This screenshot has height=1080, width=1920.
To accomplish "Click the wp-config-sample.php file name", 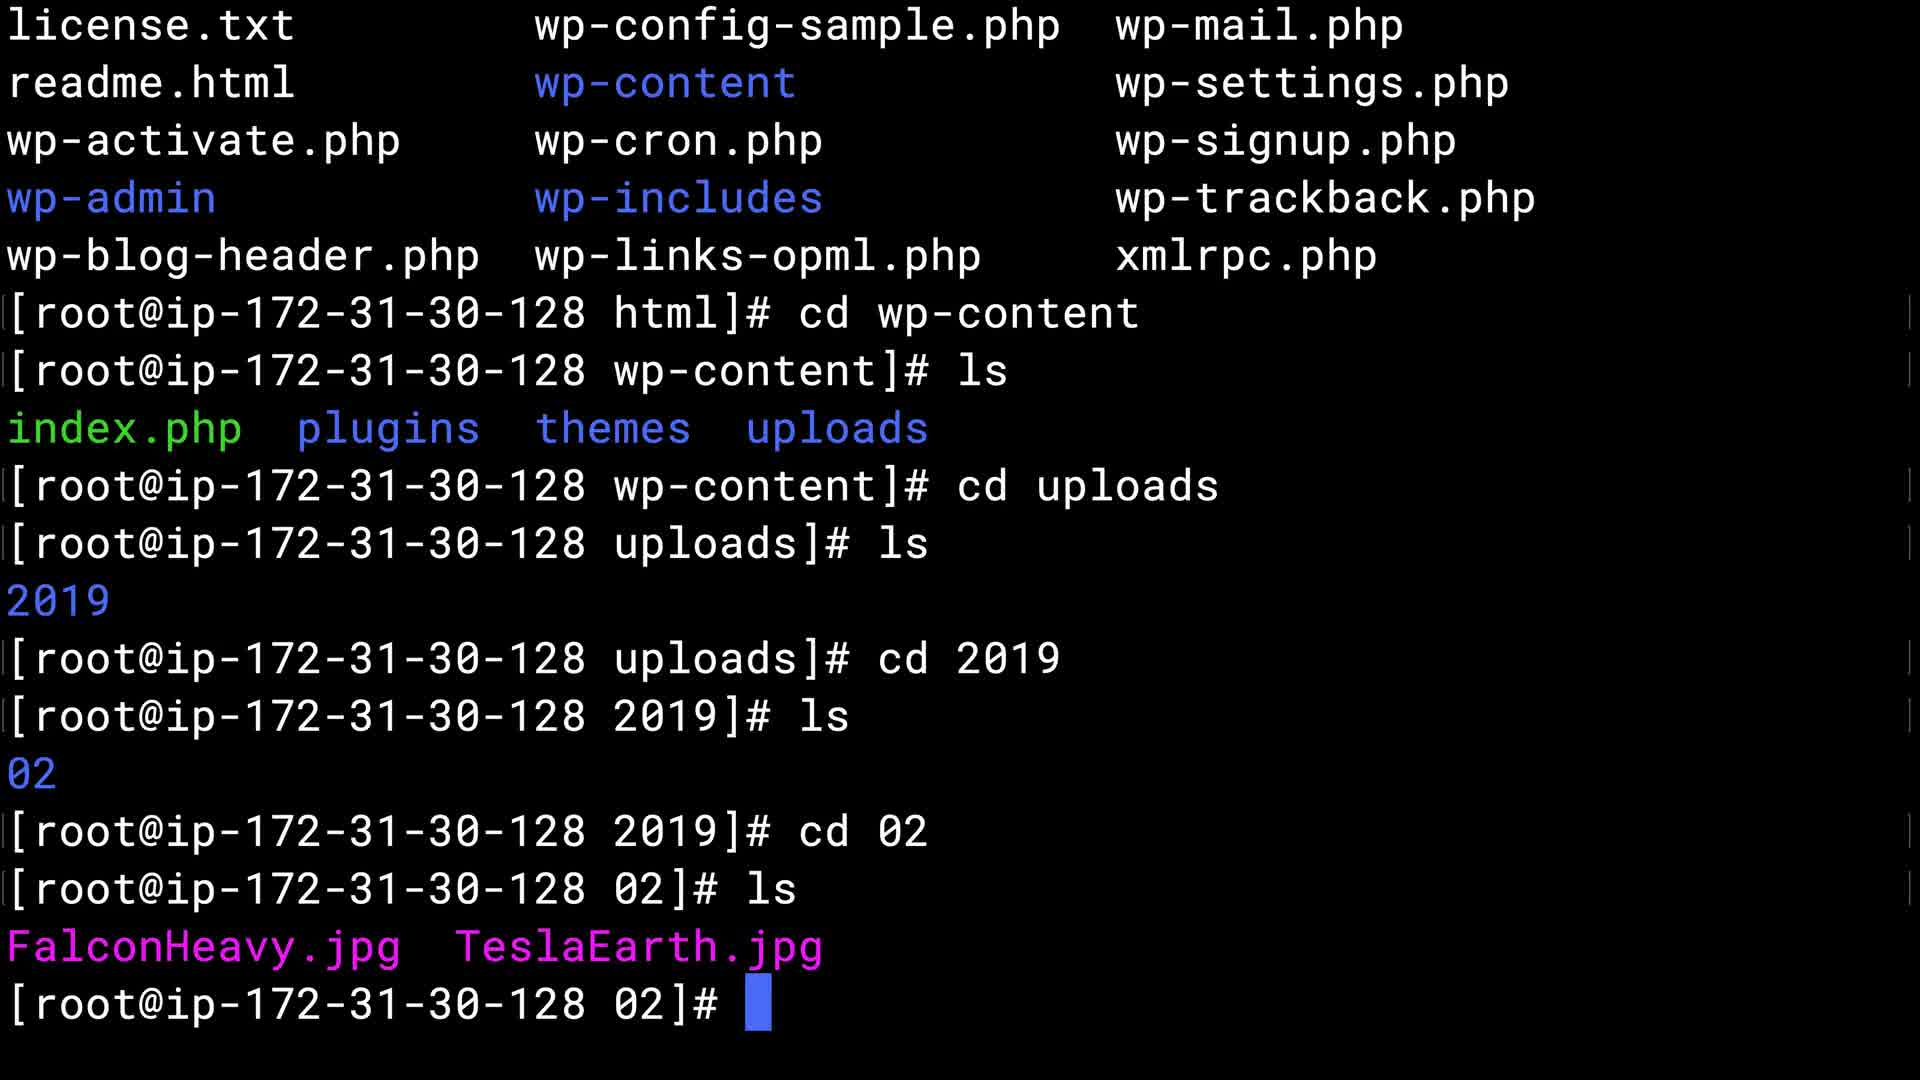I will tap(797, 25).
